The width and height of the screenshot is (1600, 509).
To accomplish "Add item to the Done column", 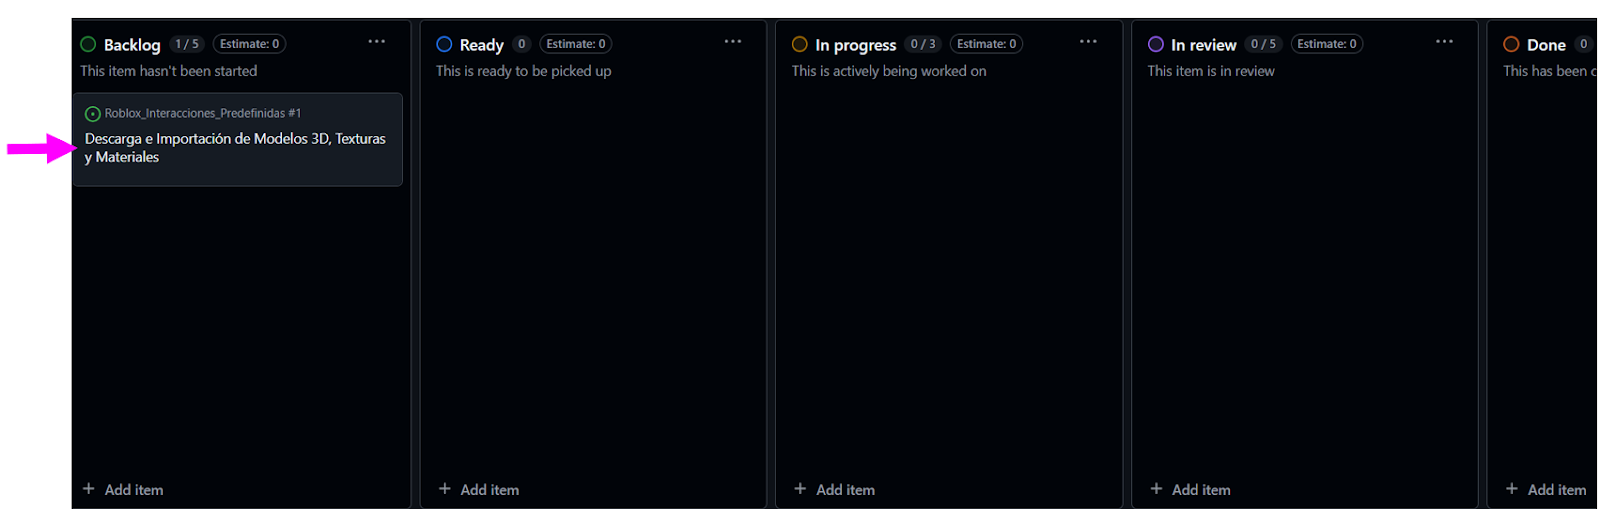I will pos(1546,489).
